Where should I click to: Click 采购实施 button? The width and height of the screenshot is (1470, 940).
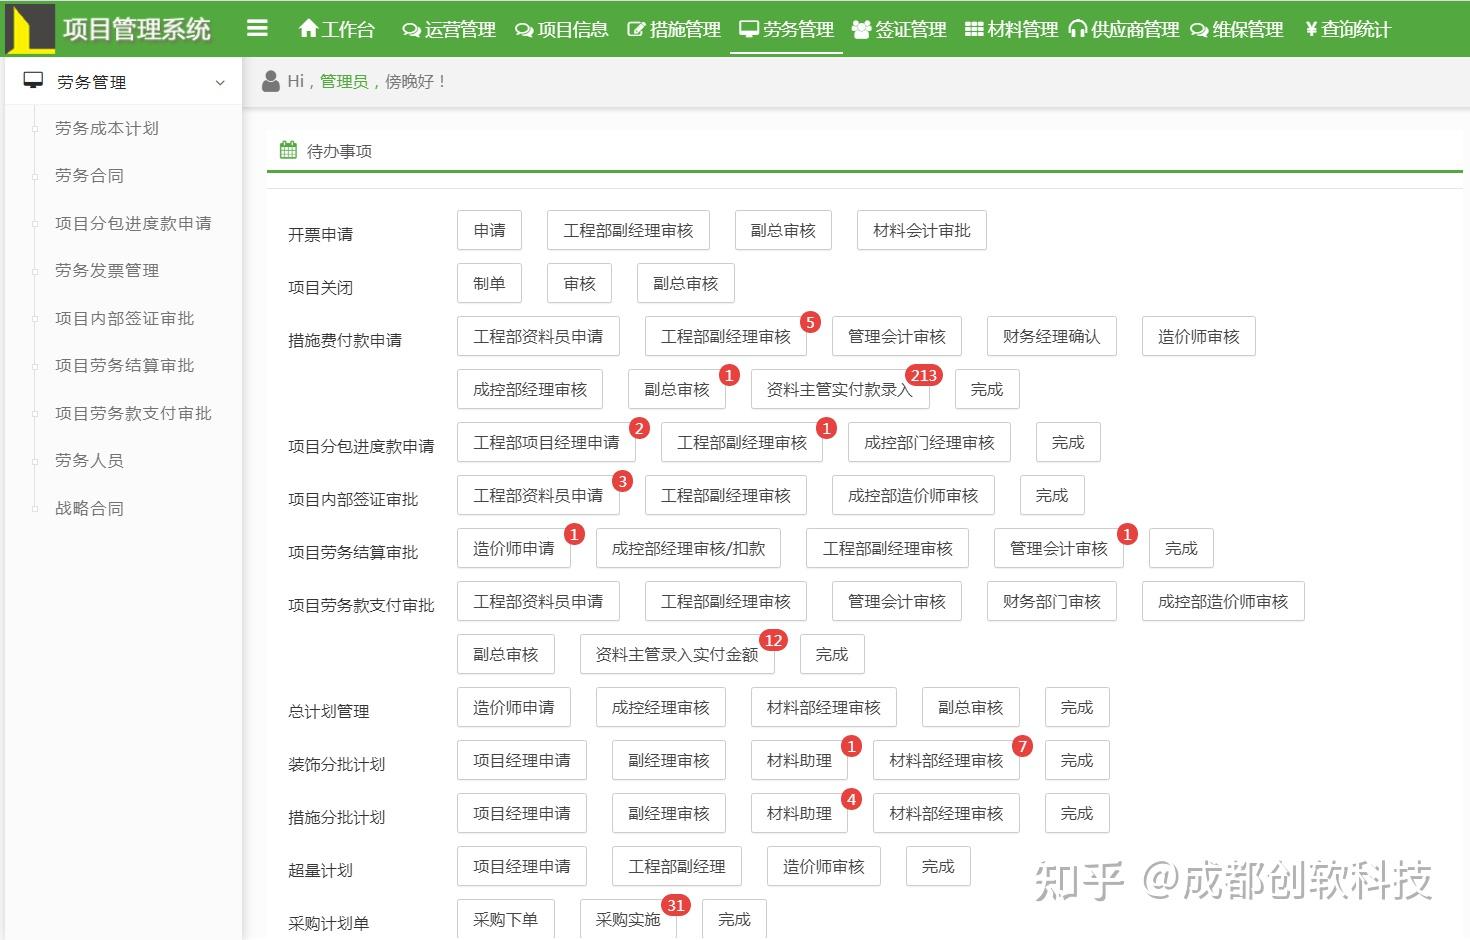coord(628,919)
